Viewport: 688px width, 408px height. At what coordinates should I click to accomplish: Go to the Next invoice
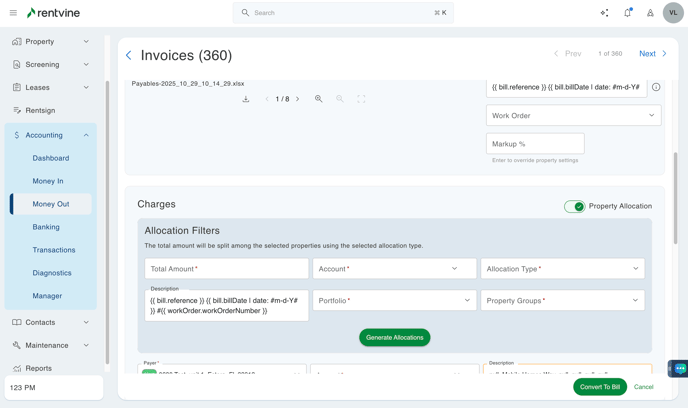pyautogui.click(x=652, y=54)
